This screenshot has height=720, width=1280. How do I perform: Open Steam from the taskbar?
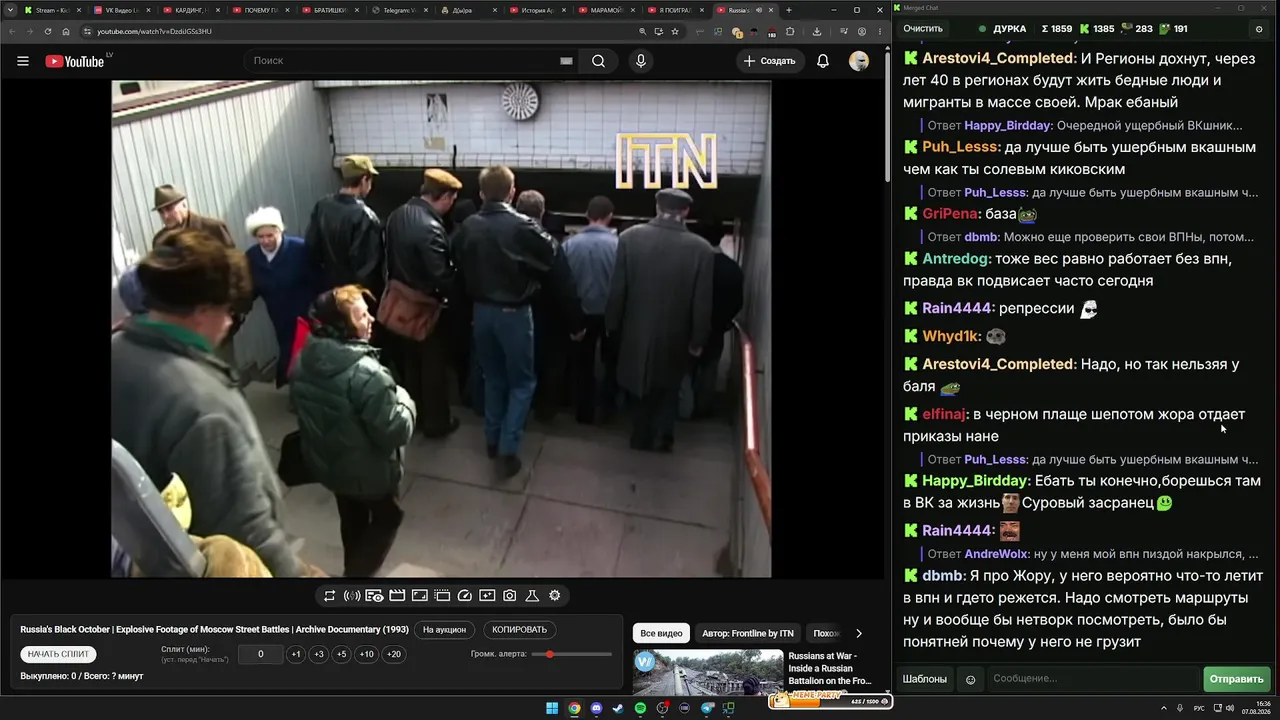point(618,709)
